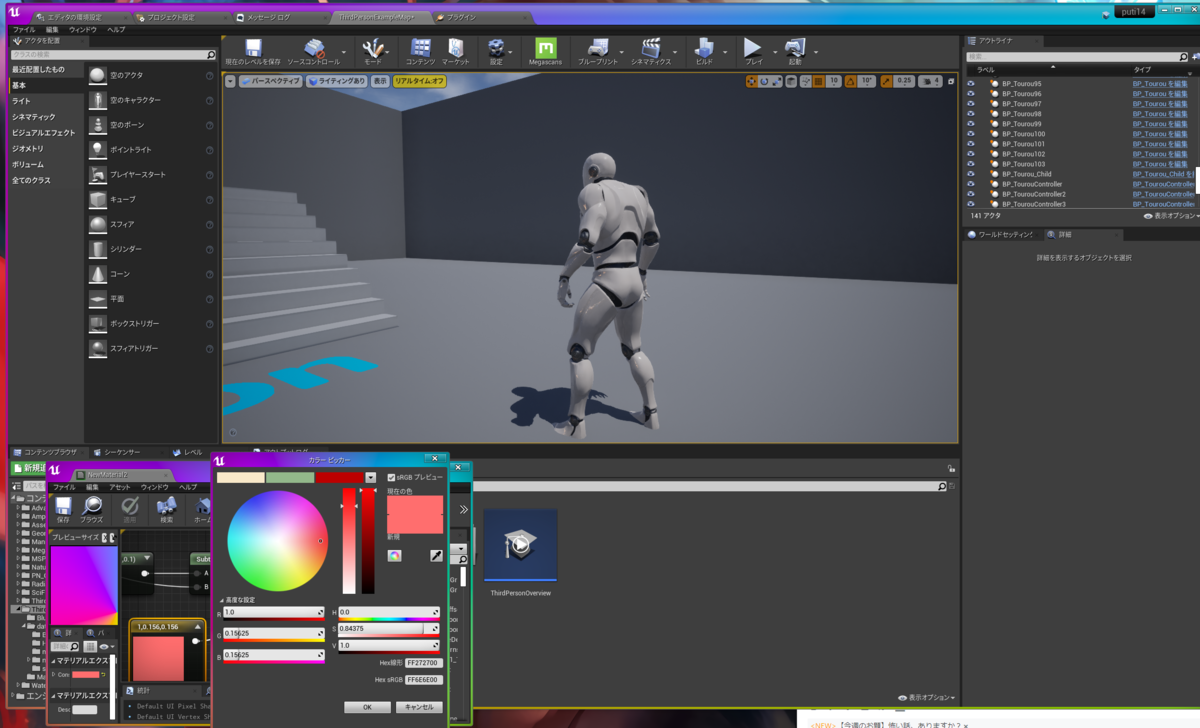1200x728 pixels.
Task: Toggle visibility of BP_Tourou_Child in outliner
Action: [x=970, y=174]
